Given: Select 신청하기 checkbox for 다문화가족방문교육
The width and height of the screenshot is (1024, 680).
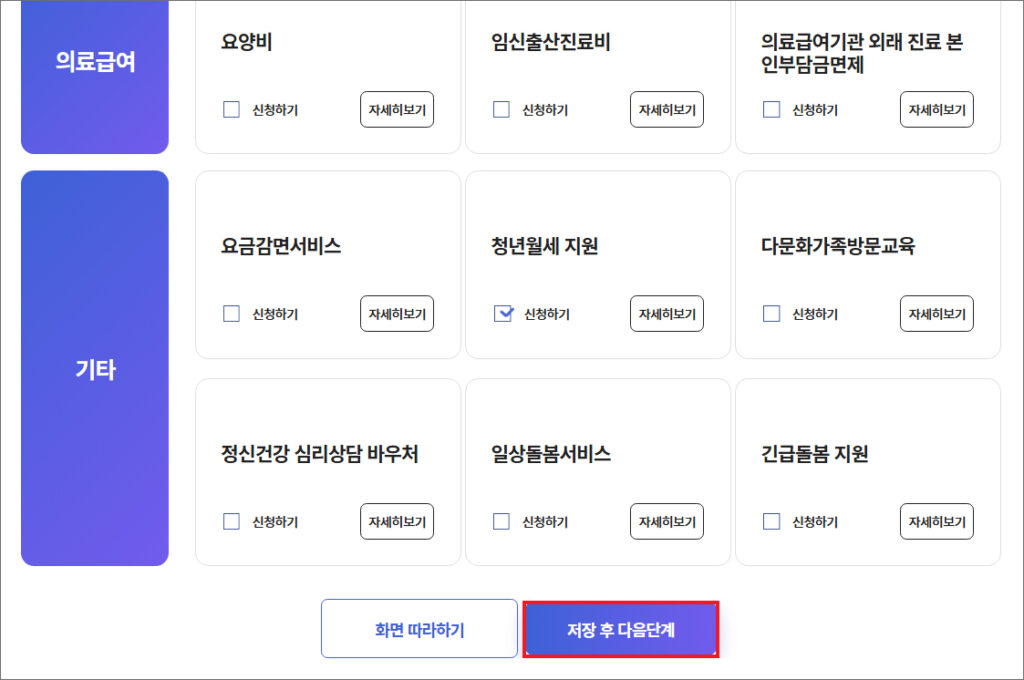Looking at the screenshot, I should [772, 314].
